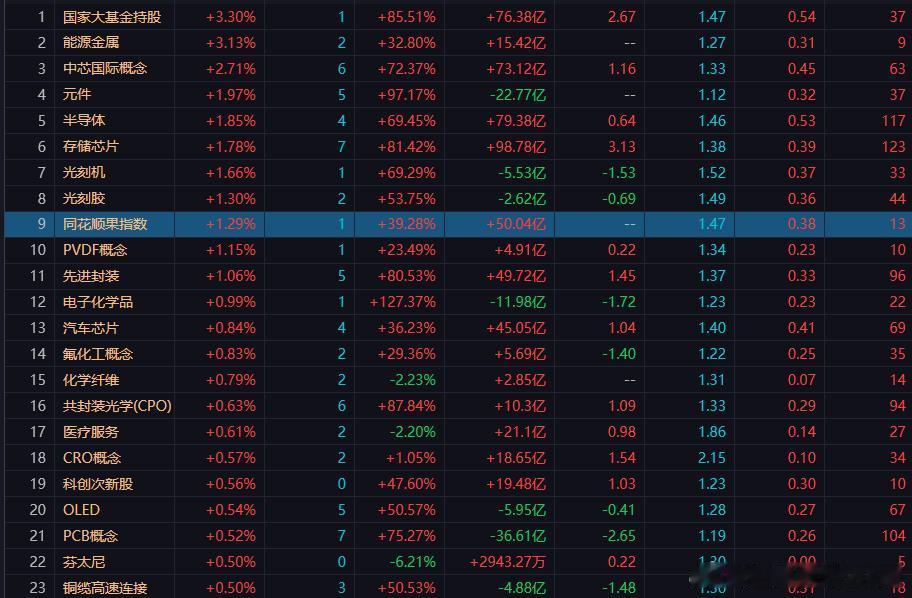Click the +127.37% cell for 电子化学品

point(402,302)
